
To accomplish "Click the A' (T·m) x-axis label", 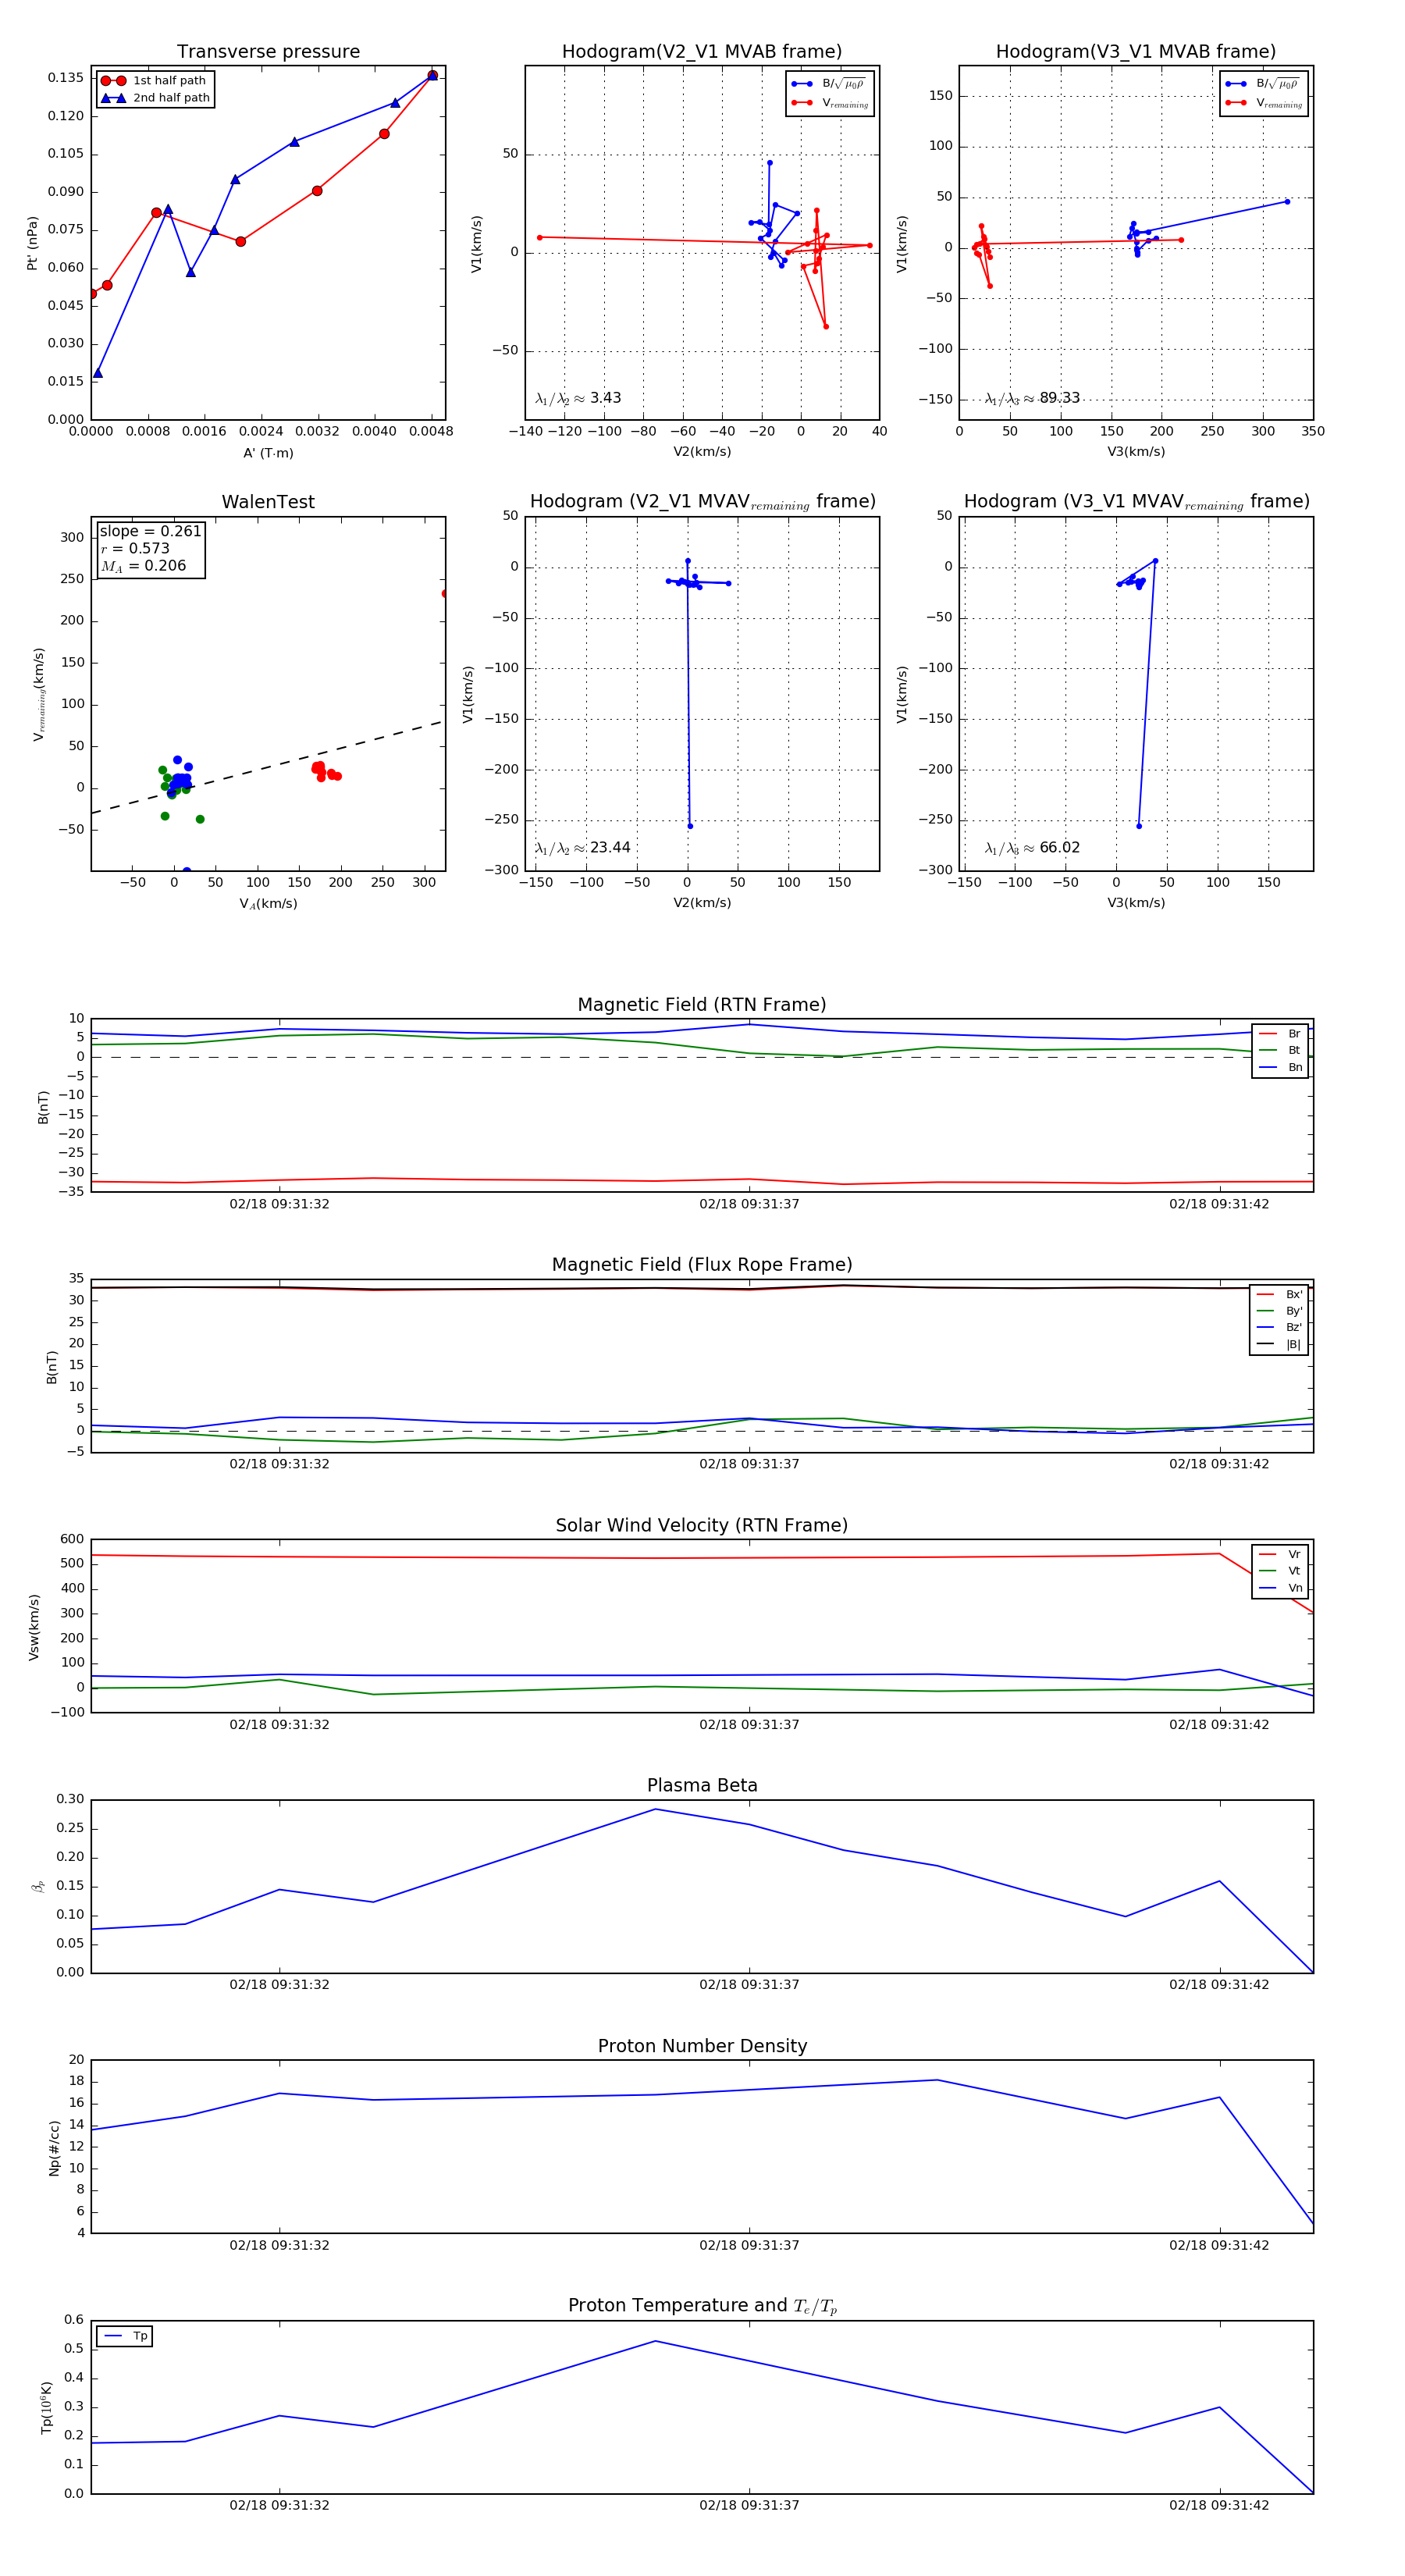I will point(268,453).
